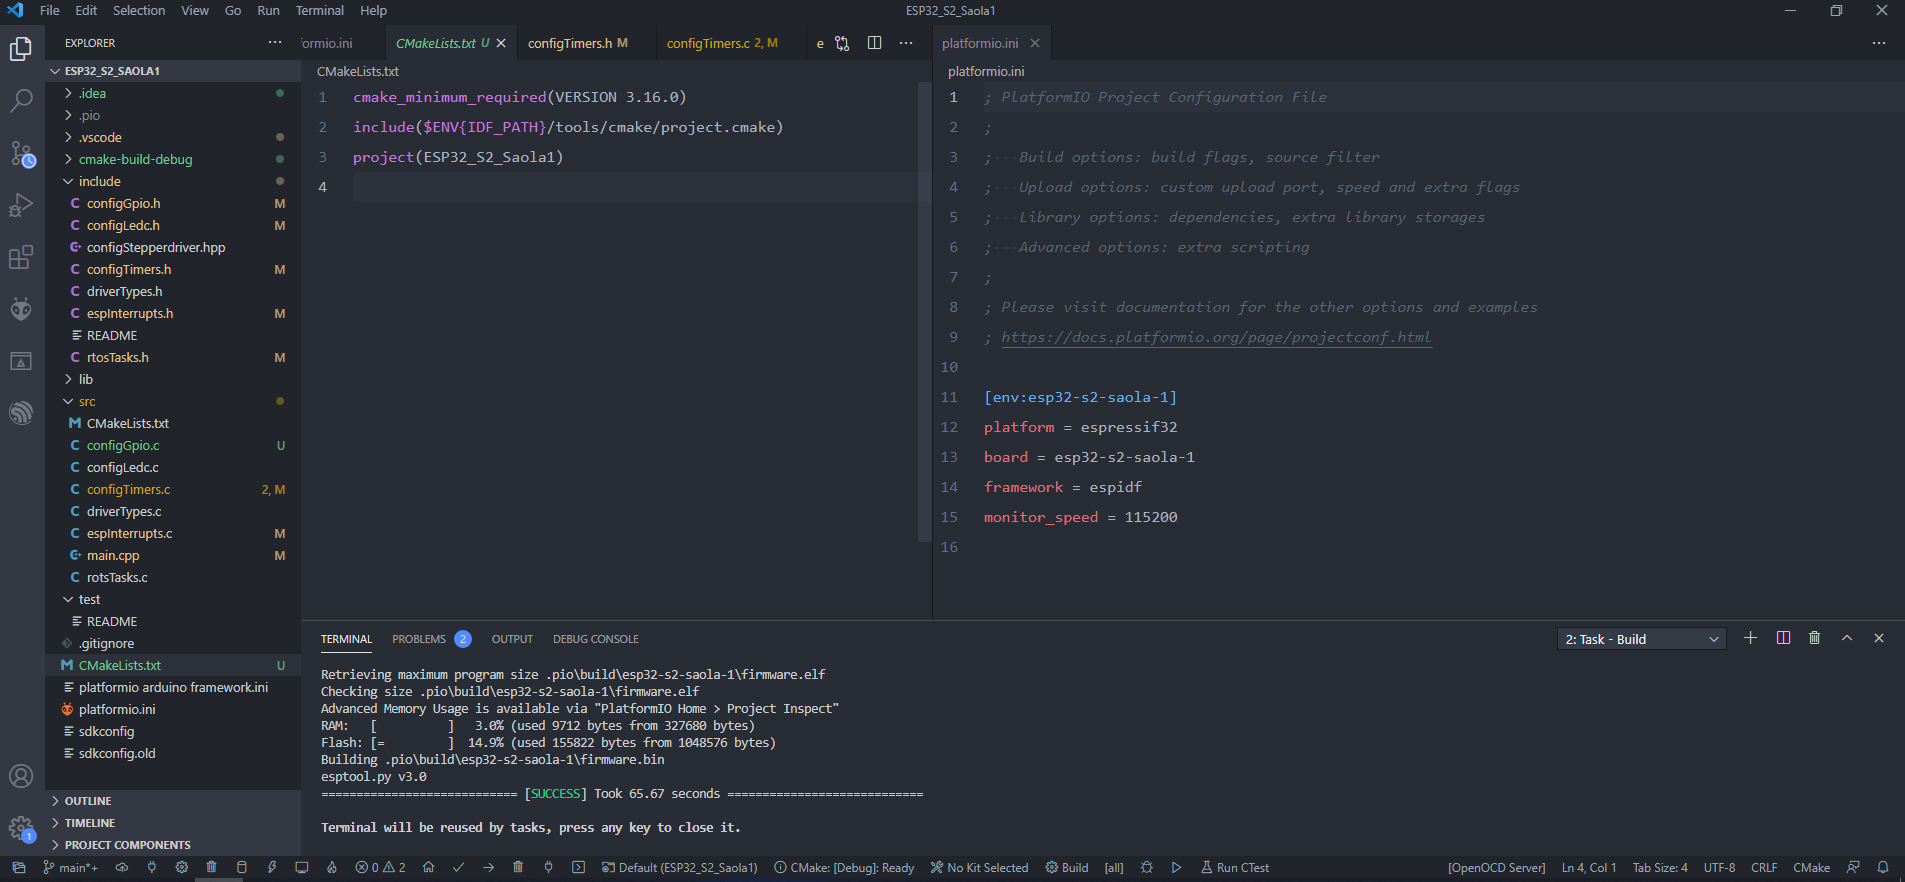Screen dimensions: 1905x882
Task: Open the Search view in activity bar
Action: [x=21, y=101]
